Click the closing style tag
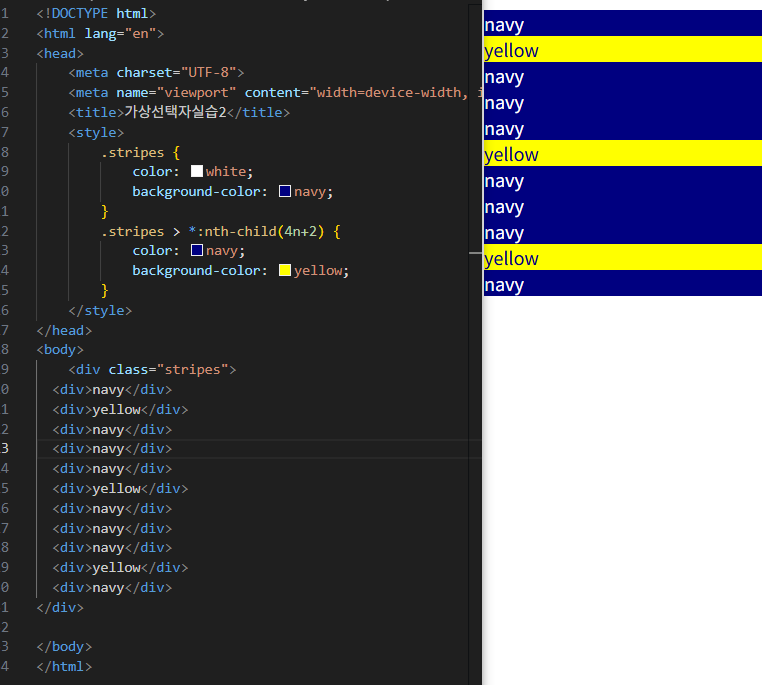The height and width of the screenshot is (685, 762). click(100, 310)
